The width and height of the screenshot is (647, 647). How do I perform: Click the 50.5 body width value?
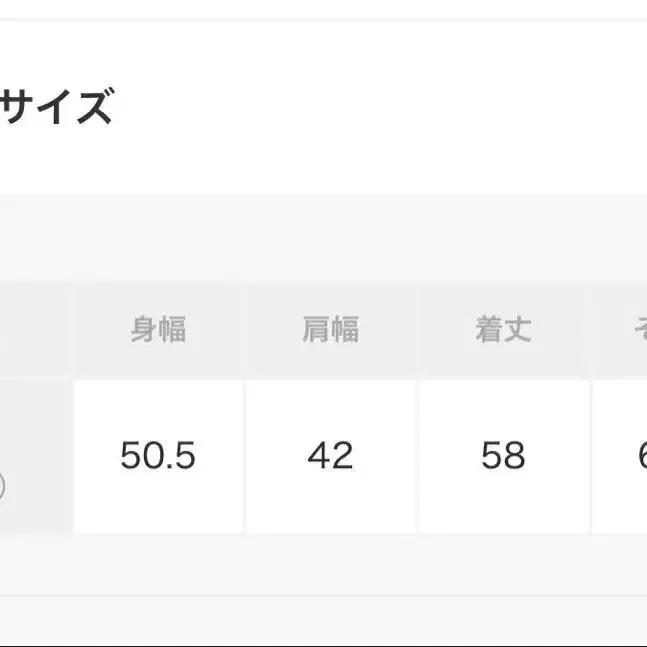158,456
